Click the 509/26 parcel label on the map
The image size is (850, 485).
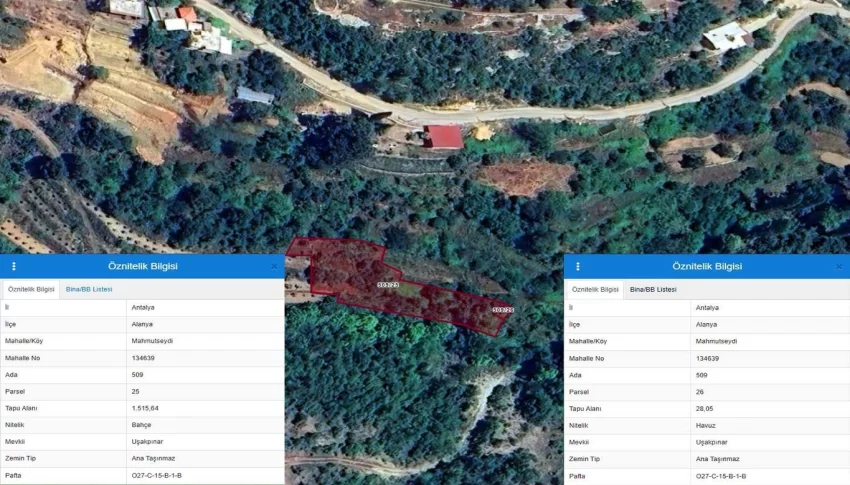(503, 310)
